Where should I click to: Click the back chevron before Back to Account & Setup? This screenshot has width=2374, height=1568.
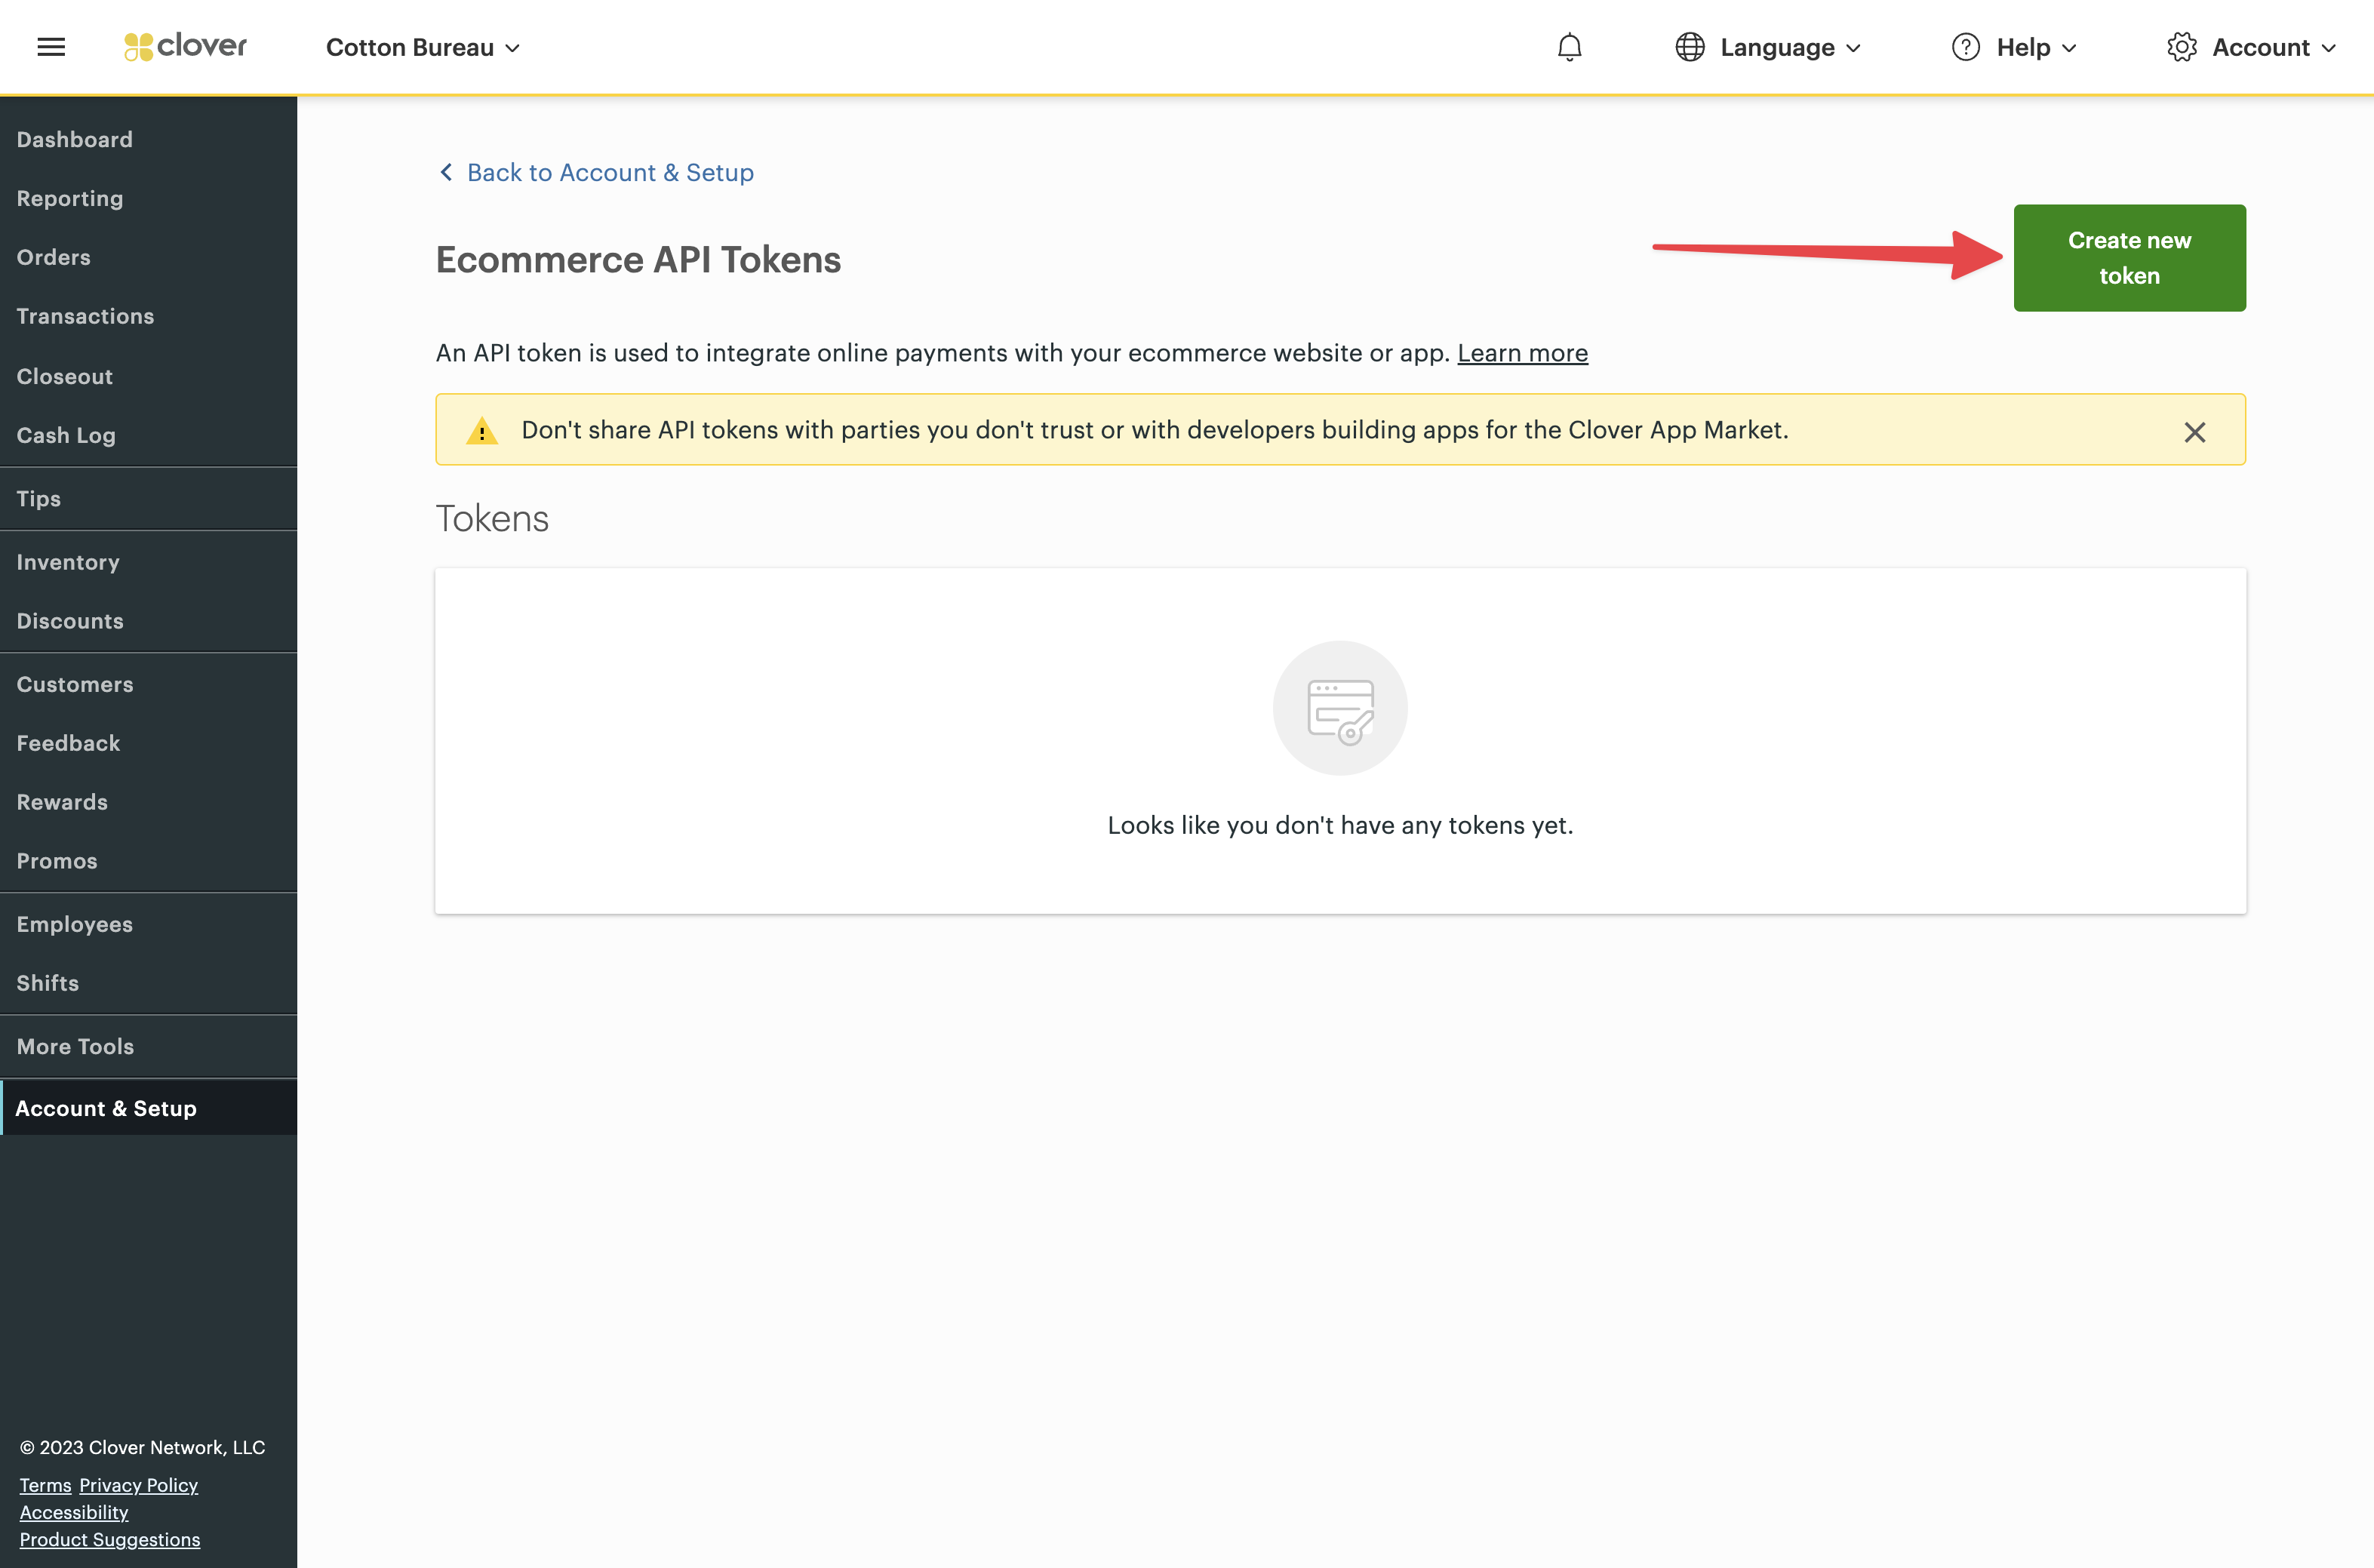pyautogui.click(x=447, y=172)
